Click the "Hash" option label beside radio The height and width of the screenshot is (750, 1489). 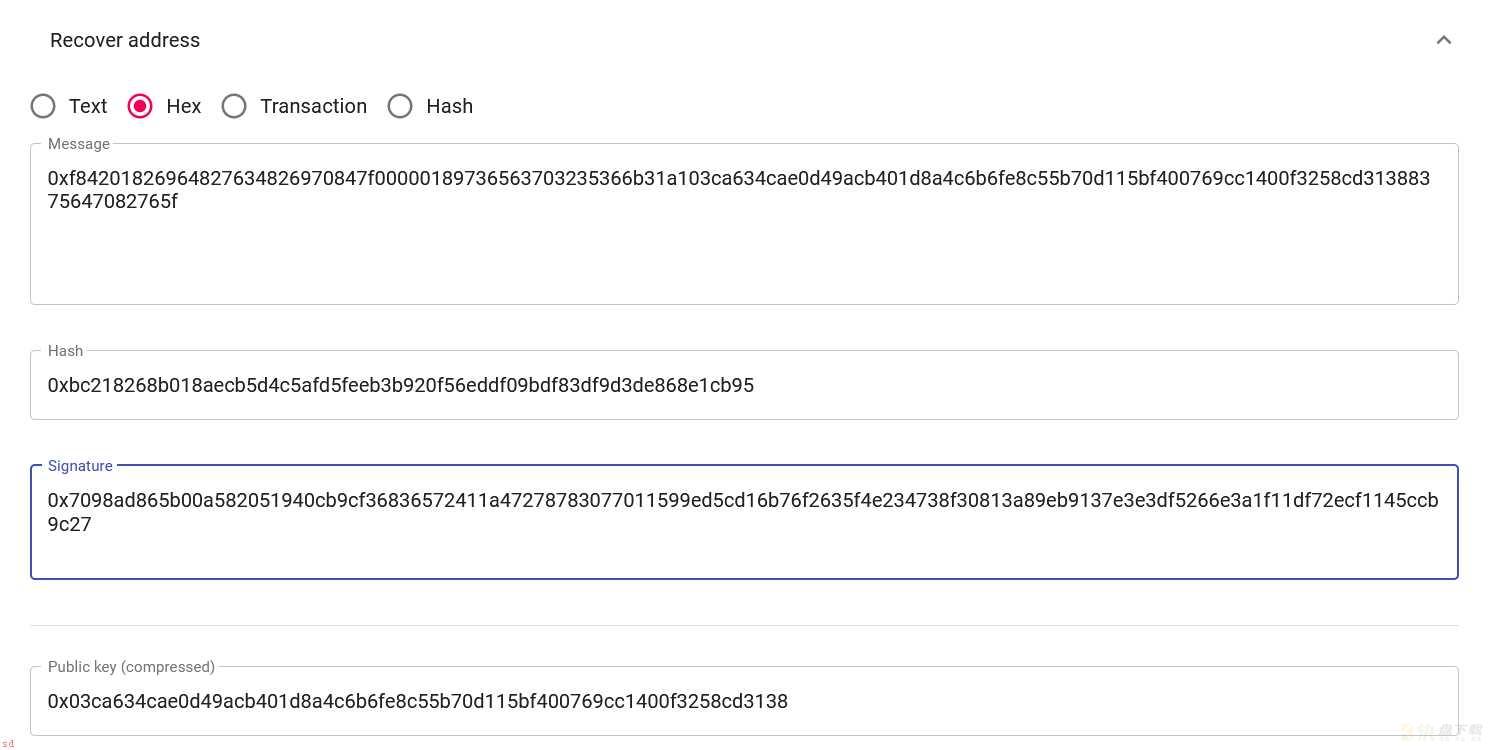pyautogui.click(x=449, y=106)
